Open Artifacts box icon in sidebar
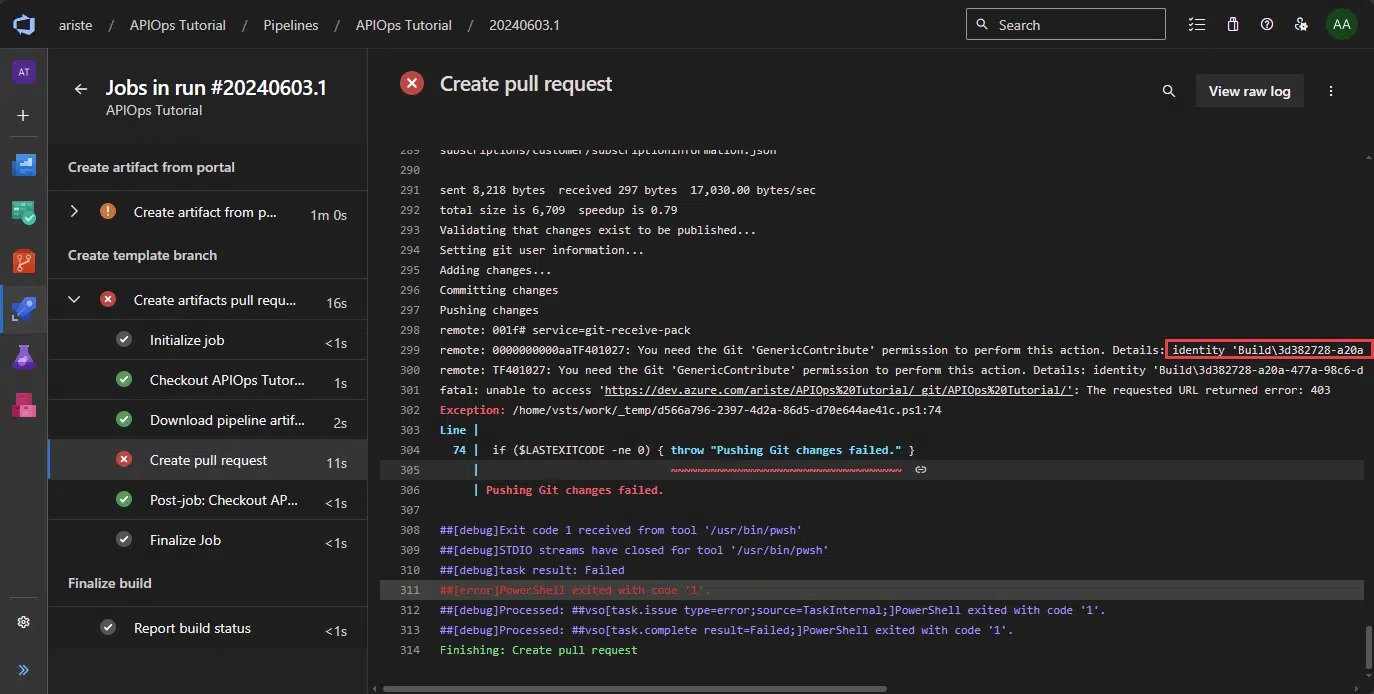 pyautogui.click(x=23, y=405)
